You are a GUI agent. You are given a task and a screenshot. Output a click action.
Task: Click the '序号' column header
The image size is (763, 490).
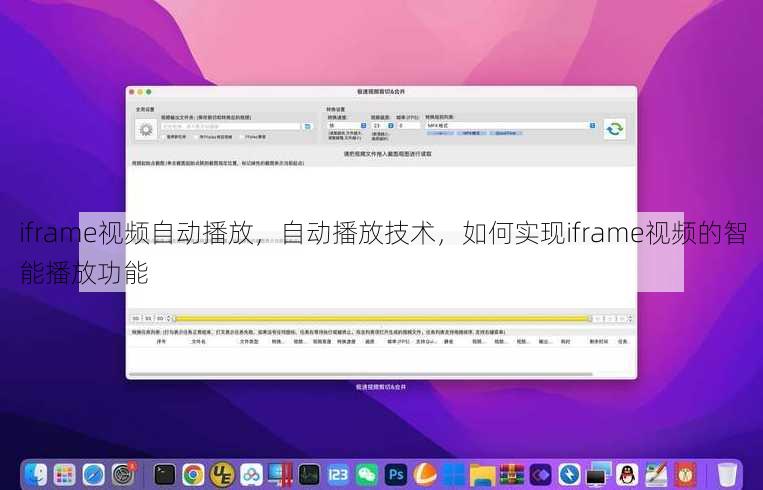click(162, 342)
